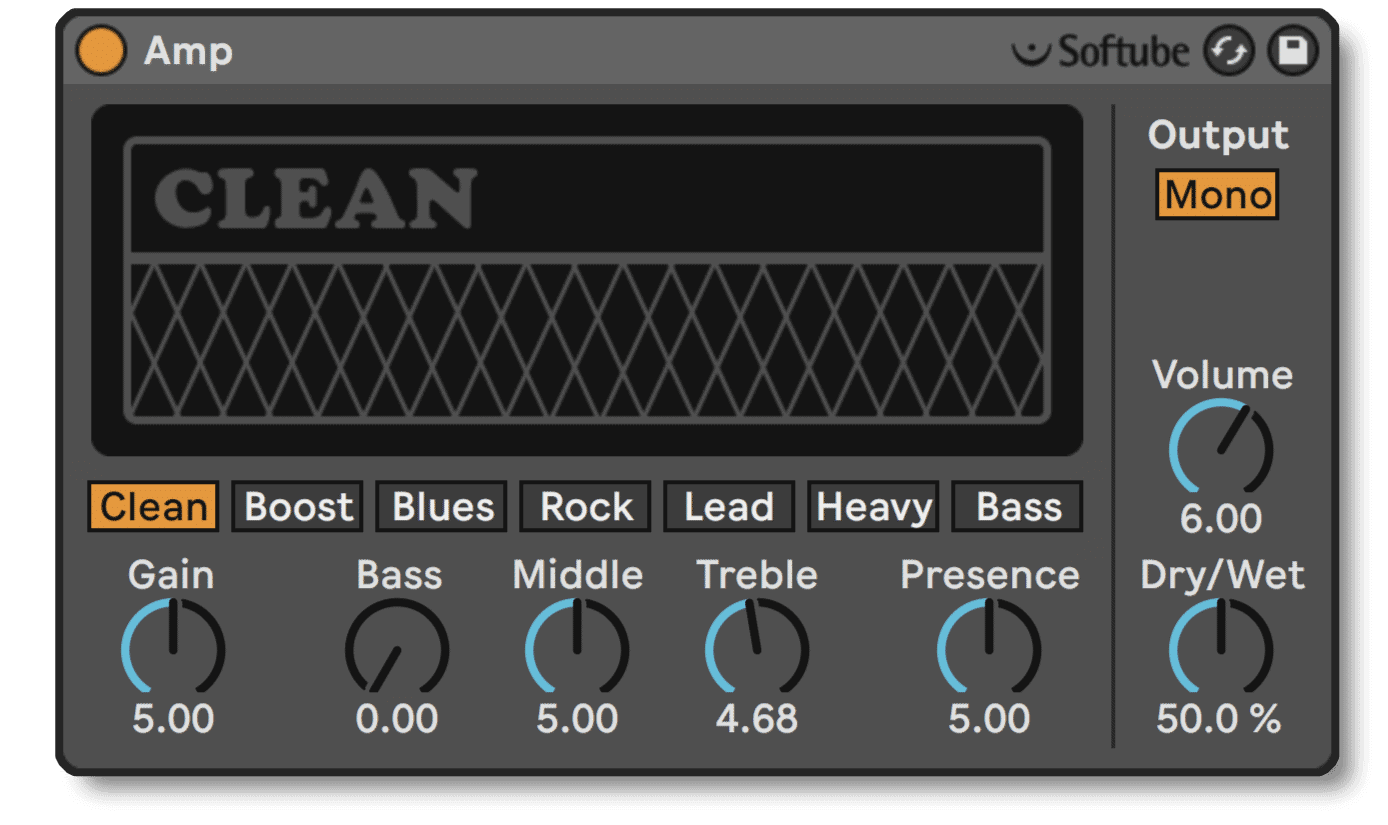1388x825 pixels.
Task: Choose the Rock amp model
Action: click(586, 507)
